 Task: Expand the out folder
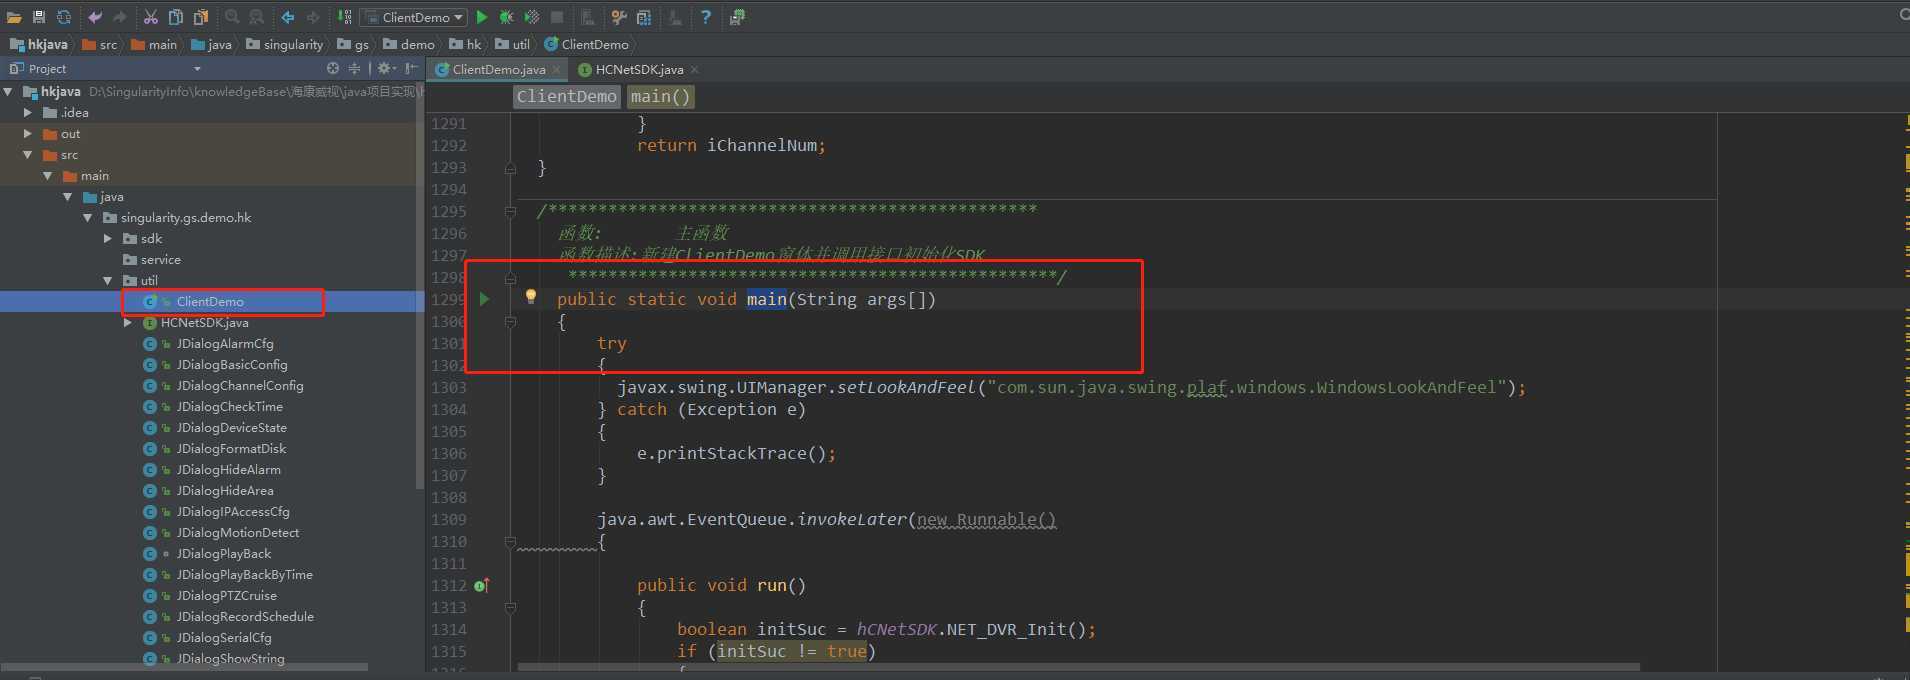[x=28, y=133]
